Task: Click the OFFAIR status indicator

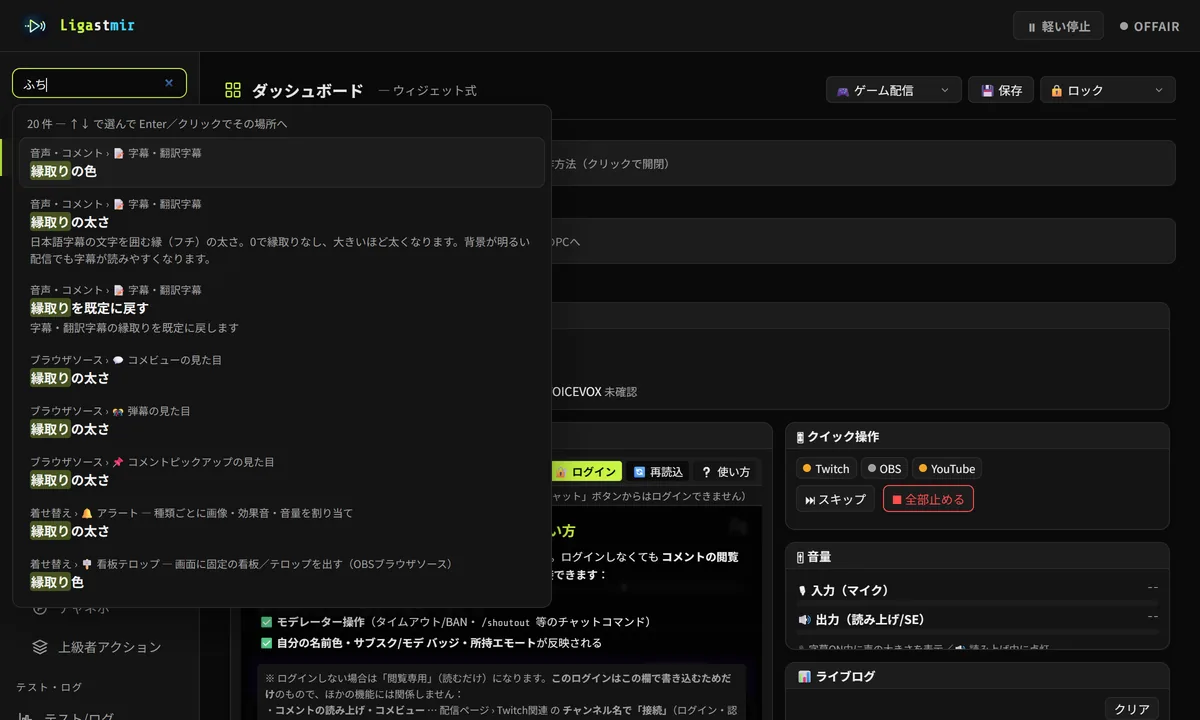Action: point(1150,27)
